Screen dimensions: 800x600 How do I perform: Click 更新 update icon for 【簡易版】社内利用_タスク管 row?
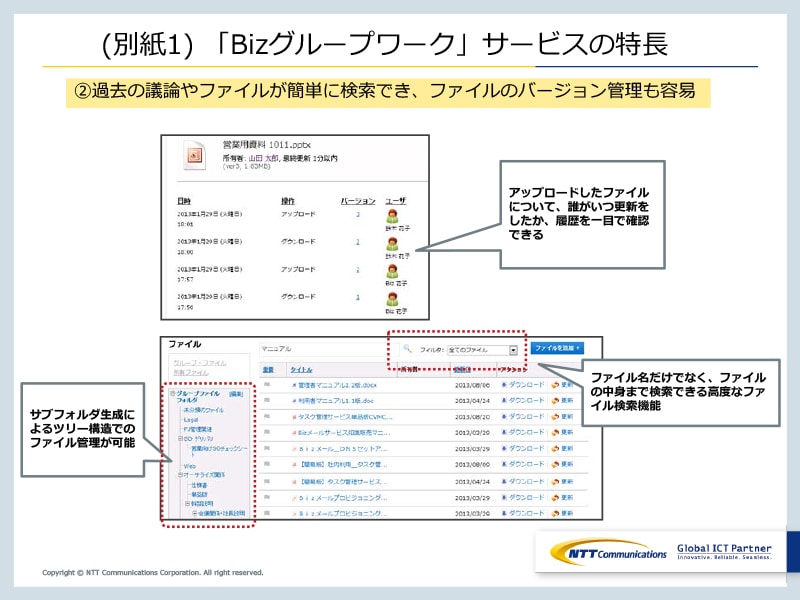pyautogui.click(x=555, y=465)
